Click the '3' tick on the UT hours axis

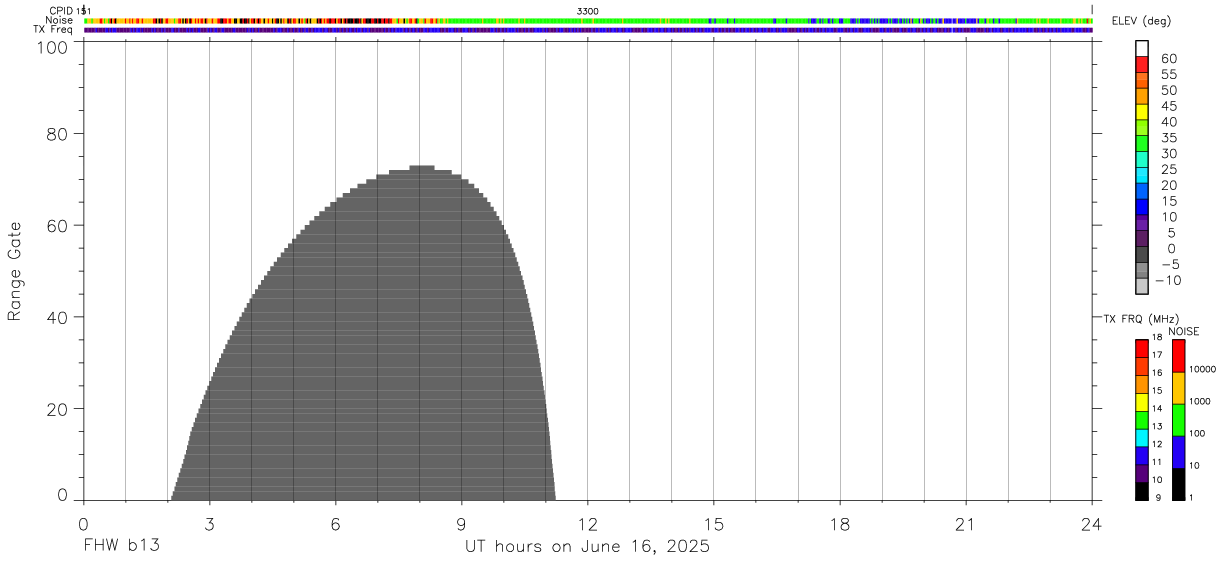tap(209, 523)
